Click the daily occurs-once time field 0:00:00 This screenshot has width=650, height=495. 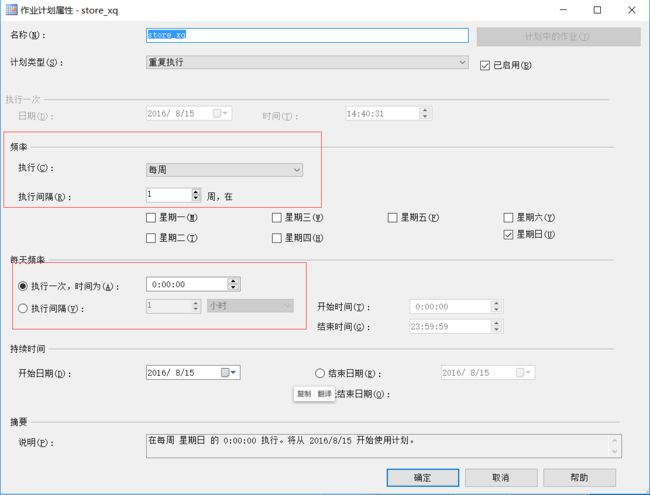tap(187, 284)
